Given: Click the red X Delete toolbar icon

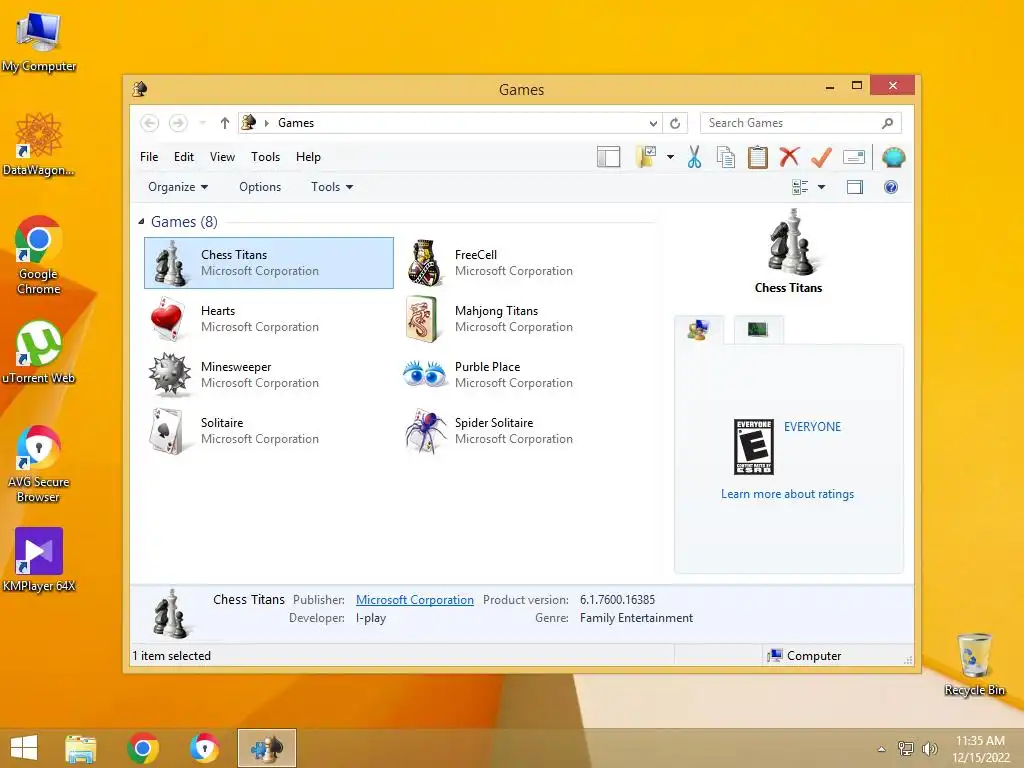Looking at the screenshot, I should pyautogui.click(x=790, y=157).
